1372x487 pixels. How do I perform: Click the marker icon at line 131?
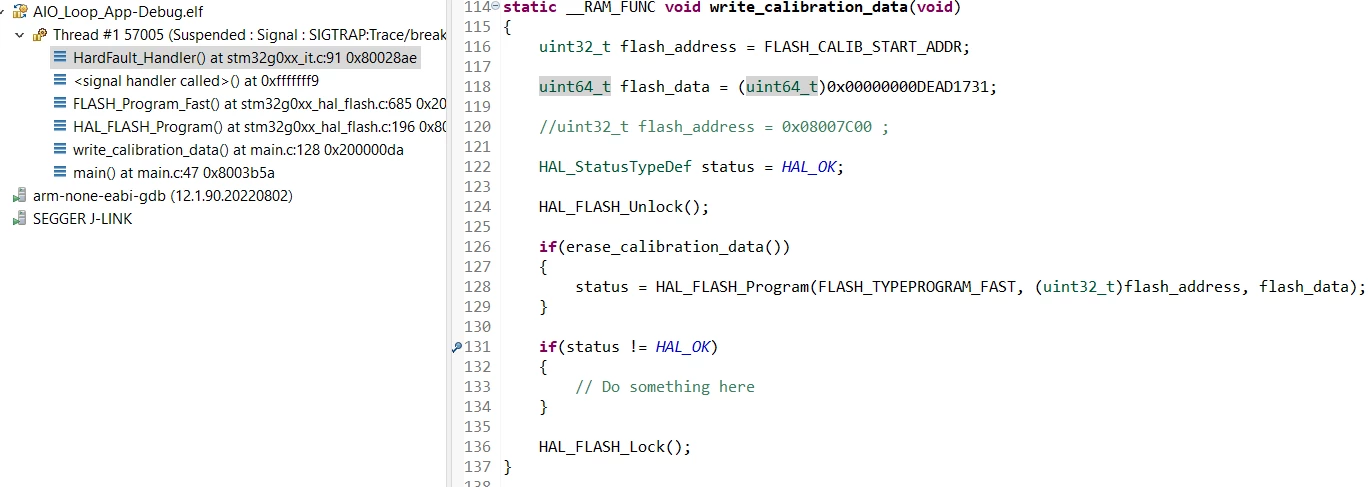[457, 347]
